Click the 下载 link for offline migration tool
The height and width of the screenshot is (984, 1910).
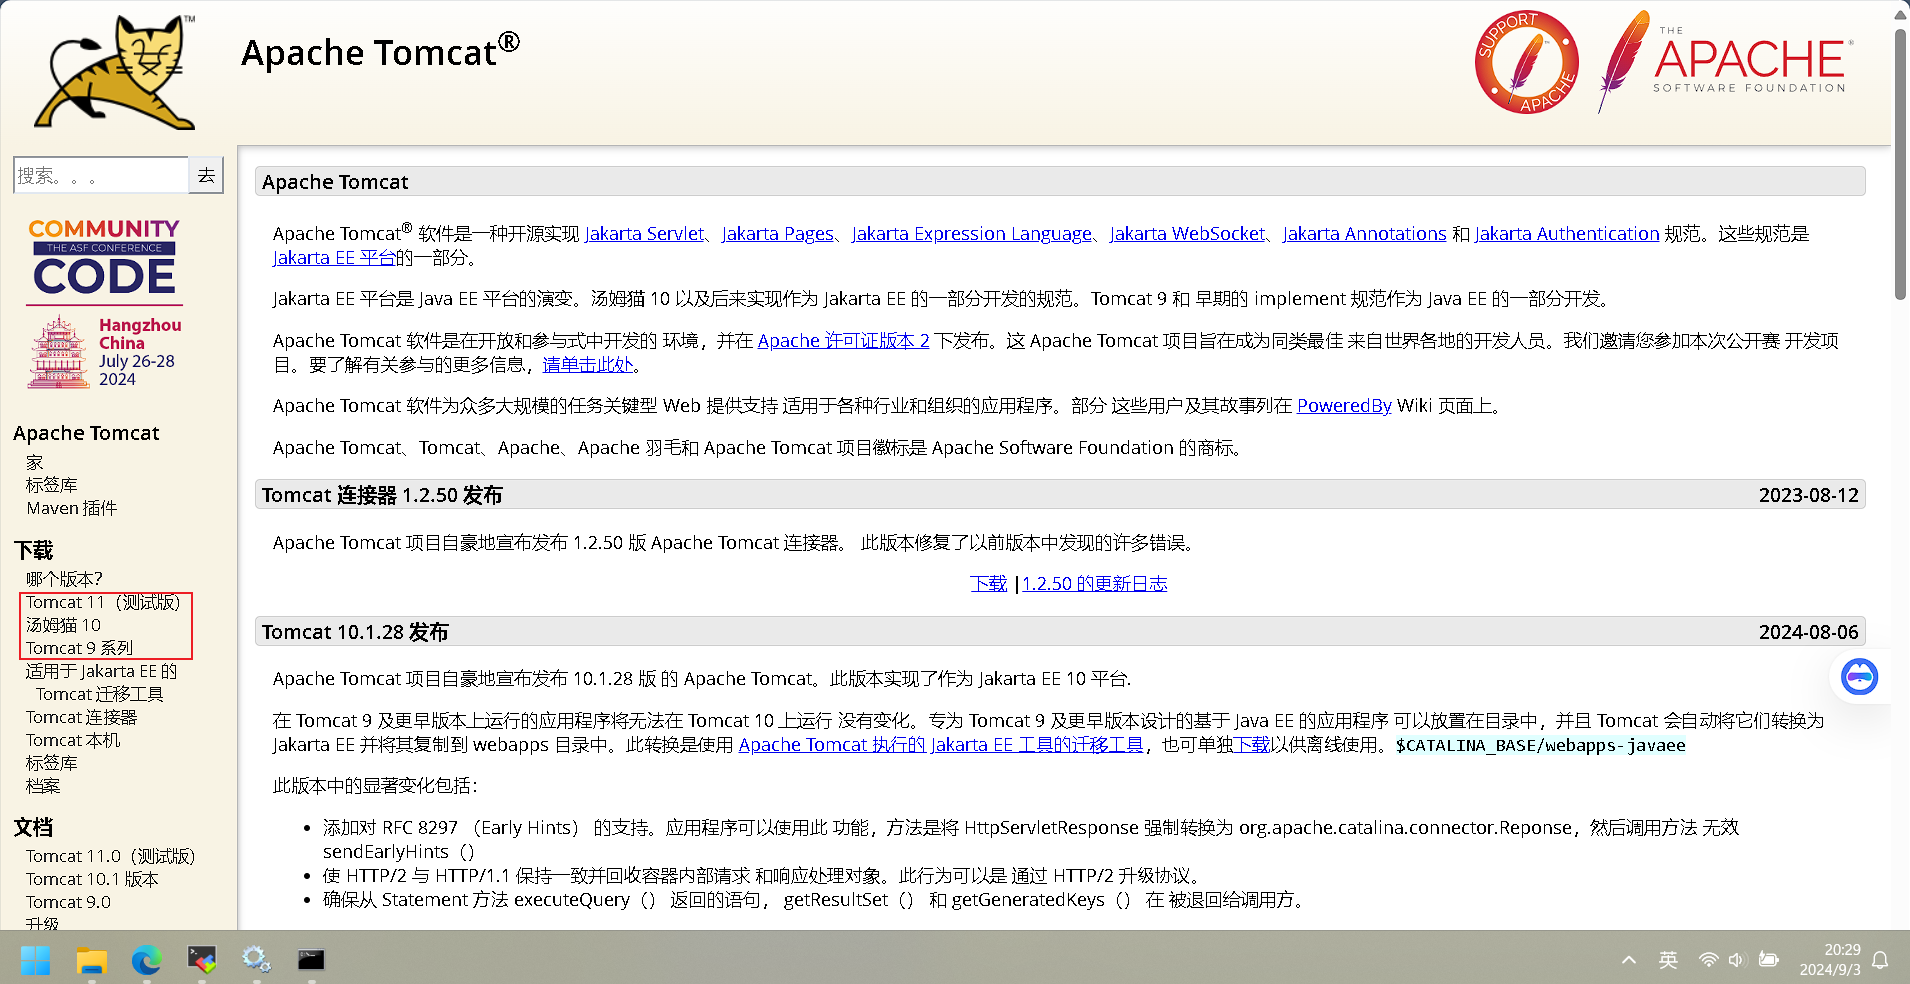coord(1252,744)
